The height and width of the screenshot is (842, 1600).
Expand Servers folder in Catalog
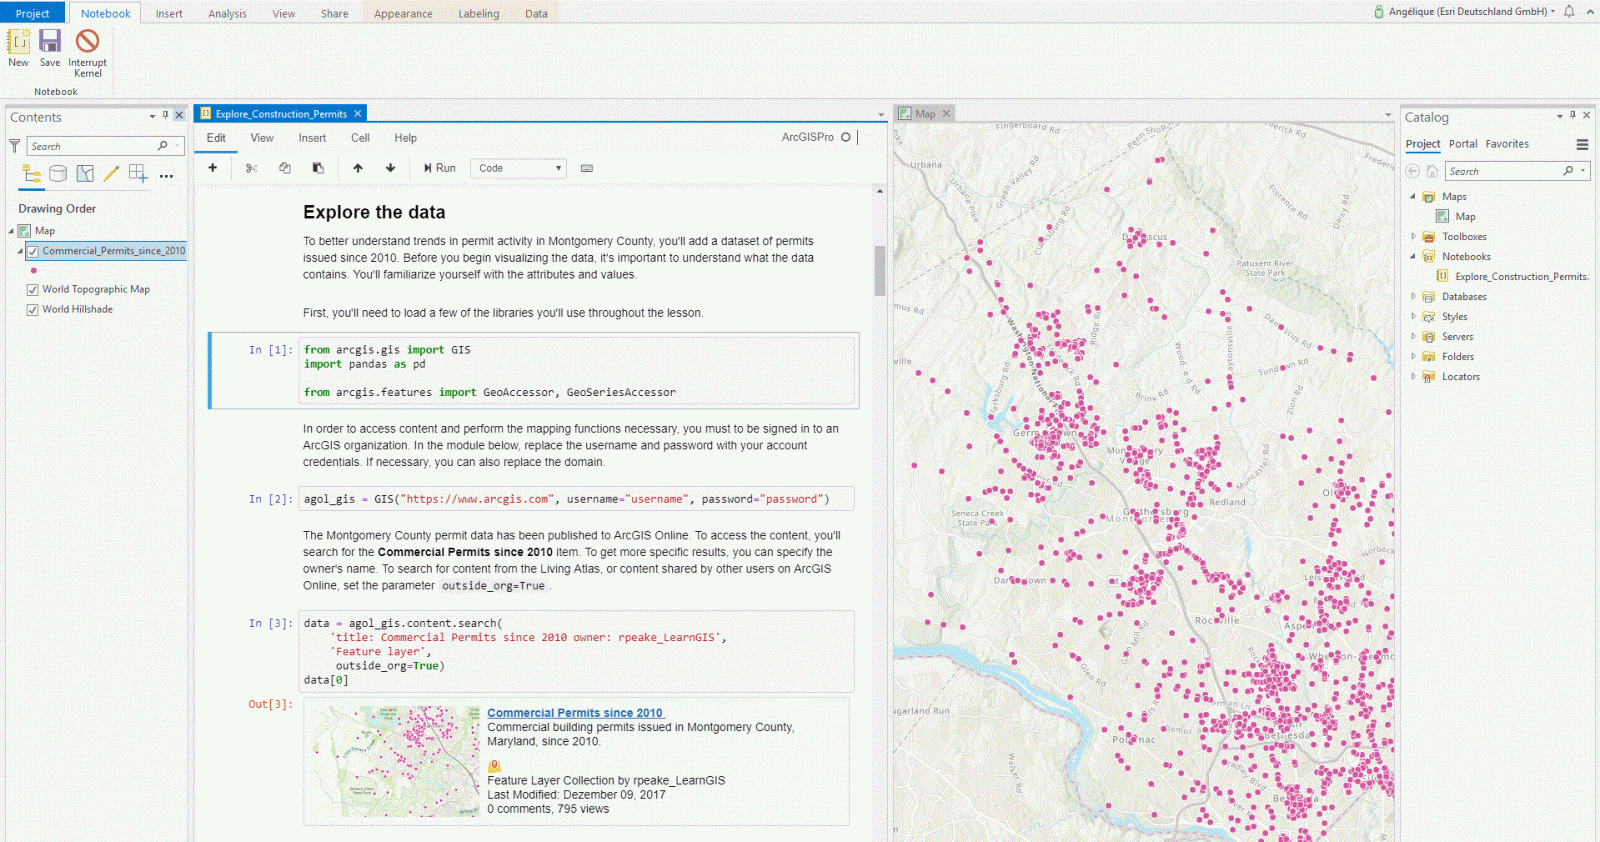pos(1413,336)
